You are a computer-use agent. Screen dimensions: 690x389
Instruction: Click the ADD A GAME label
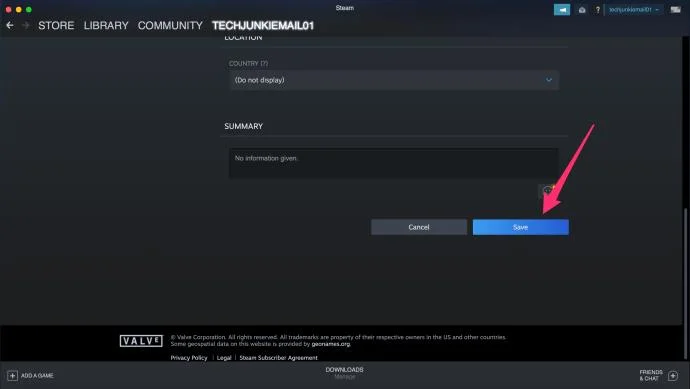37,375
